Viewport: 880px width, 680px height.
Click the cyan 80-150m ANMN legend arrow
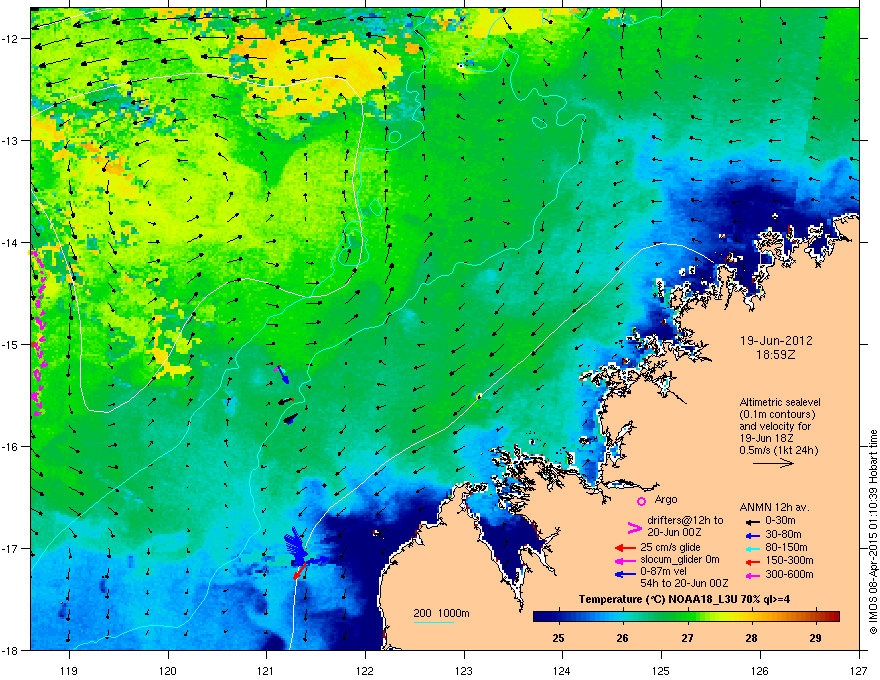click(x=753, y=548)
